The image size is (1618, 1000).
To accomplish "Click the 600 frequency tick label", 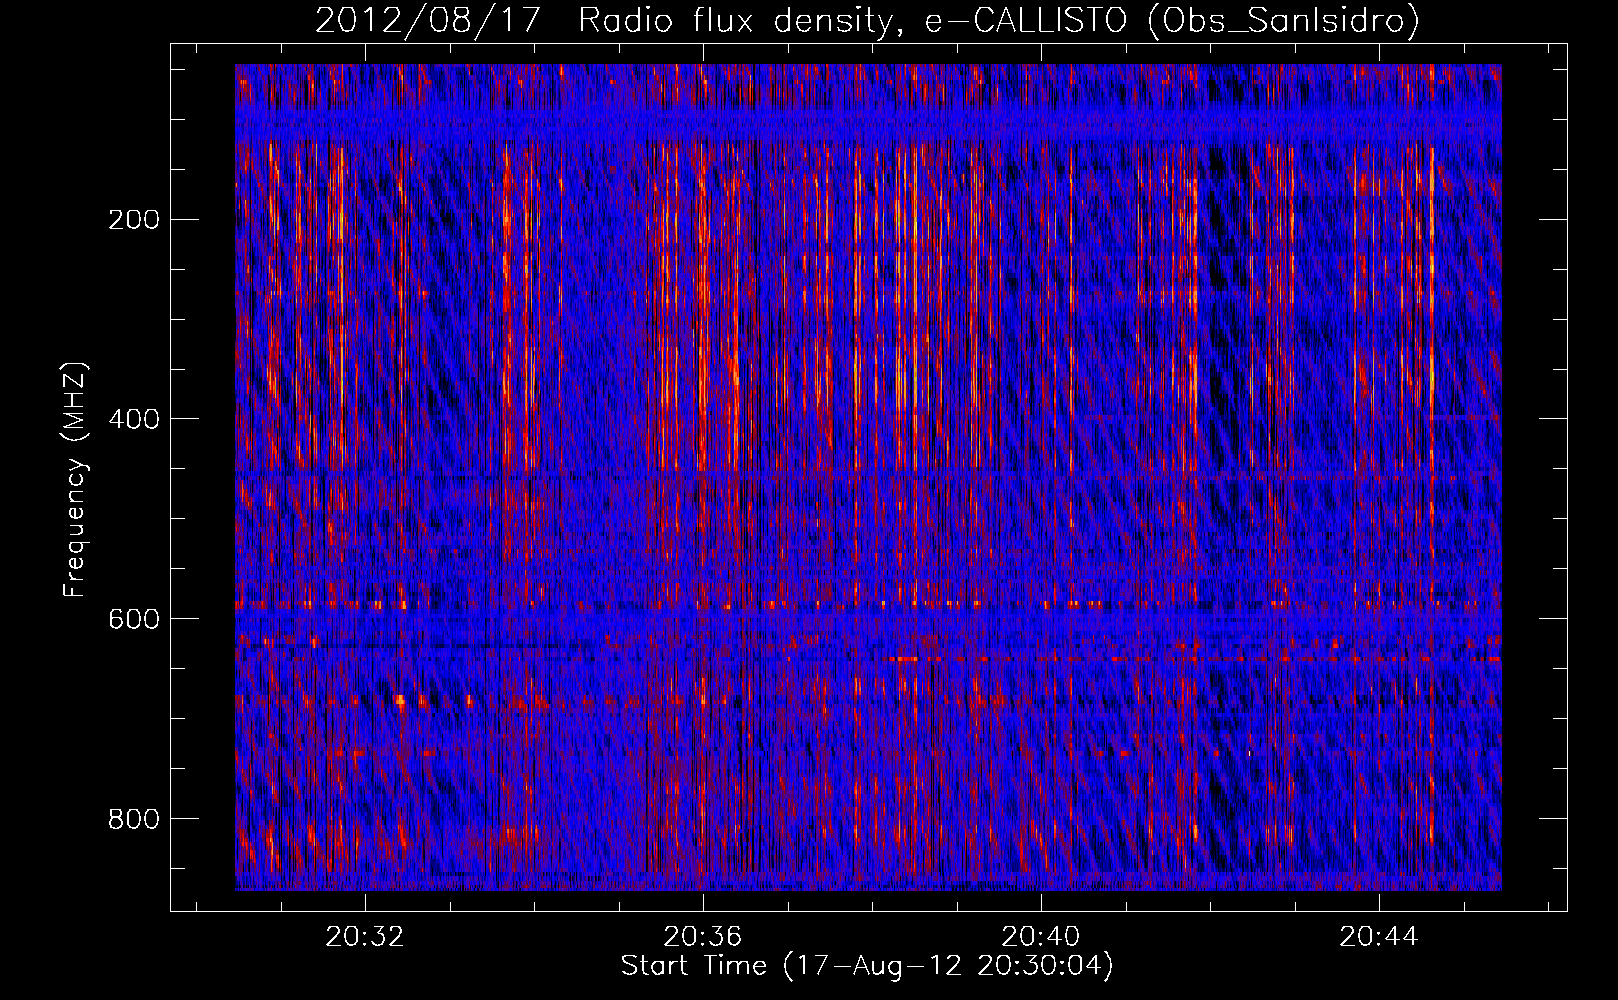I will (x=134, y=618).
